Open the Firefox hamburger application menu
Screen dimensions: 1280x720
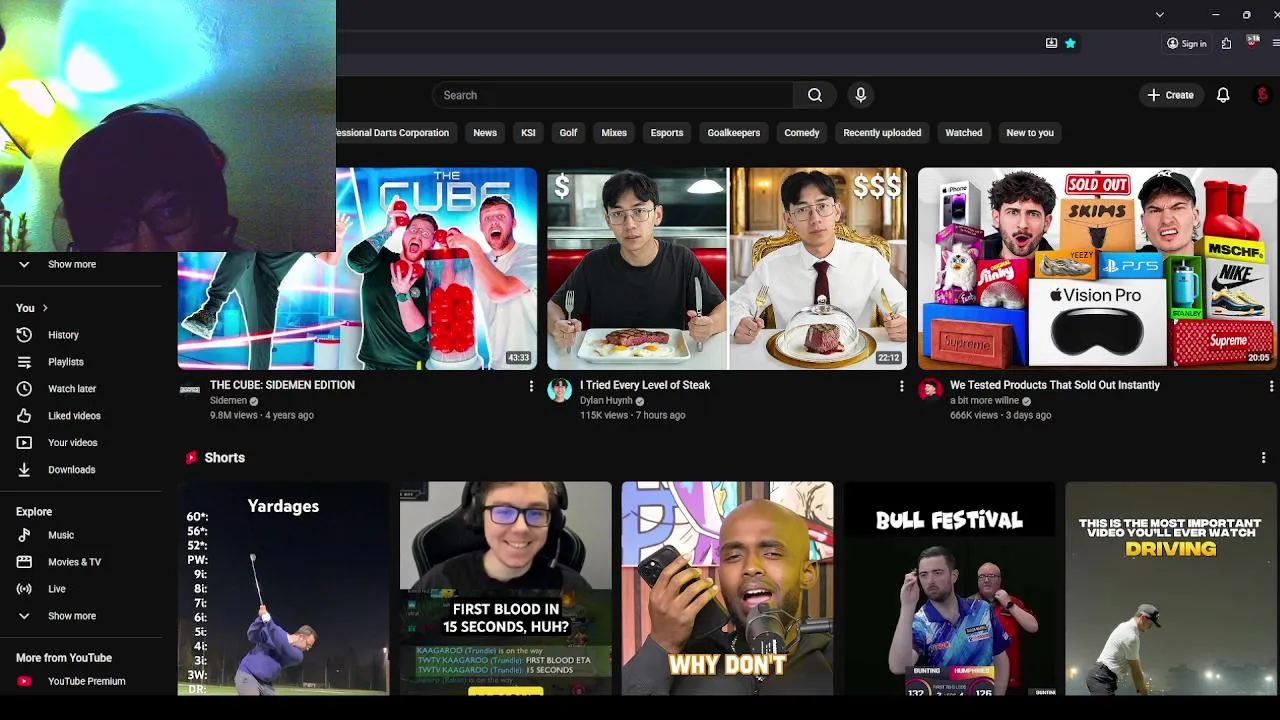[1276, 43]
